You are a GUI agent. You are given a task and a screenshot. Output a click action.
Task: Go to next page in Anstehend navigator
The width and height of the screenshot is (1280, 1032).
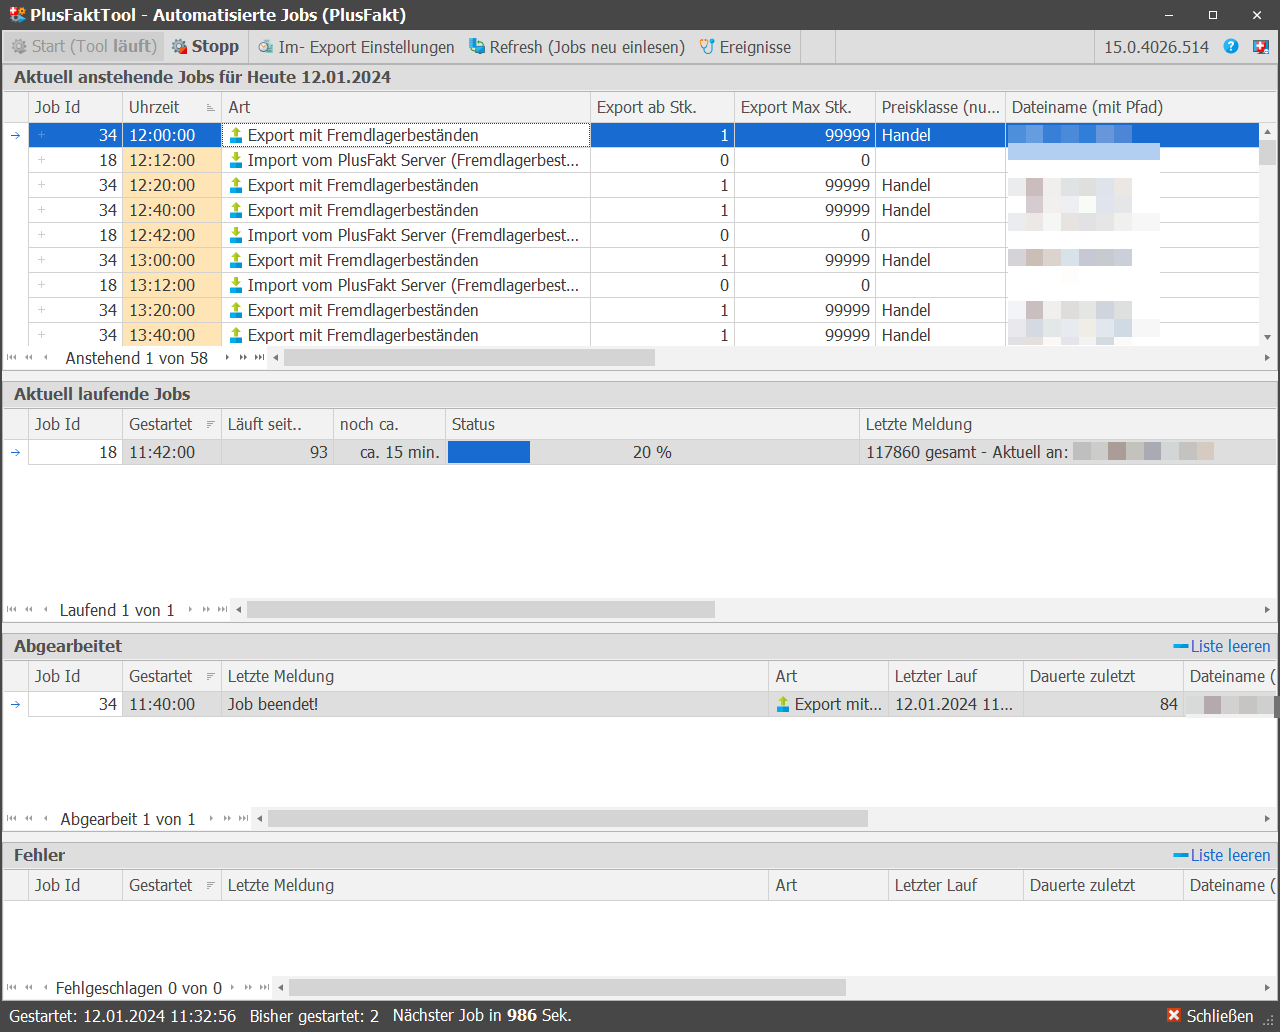[243, 357]
